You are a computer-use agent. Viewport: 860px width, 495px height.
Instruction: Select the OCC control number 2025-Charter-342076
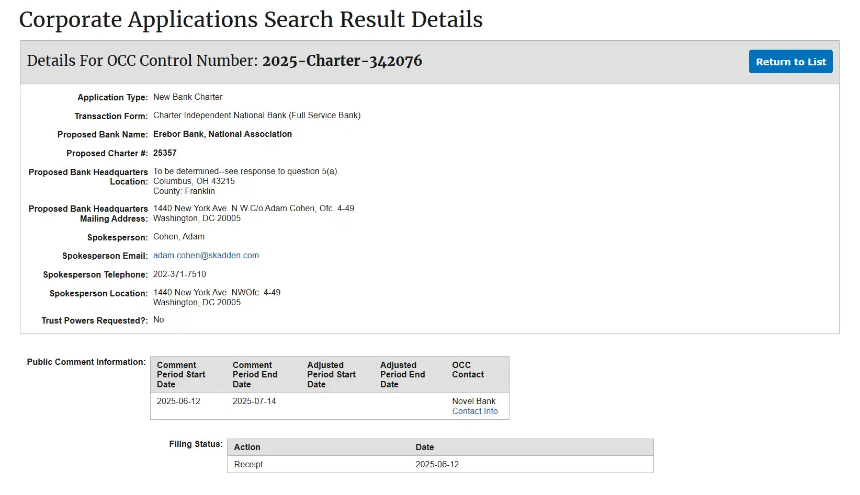(342, 61)
